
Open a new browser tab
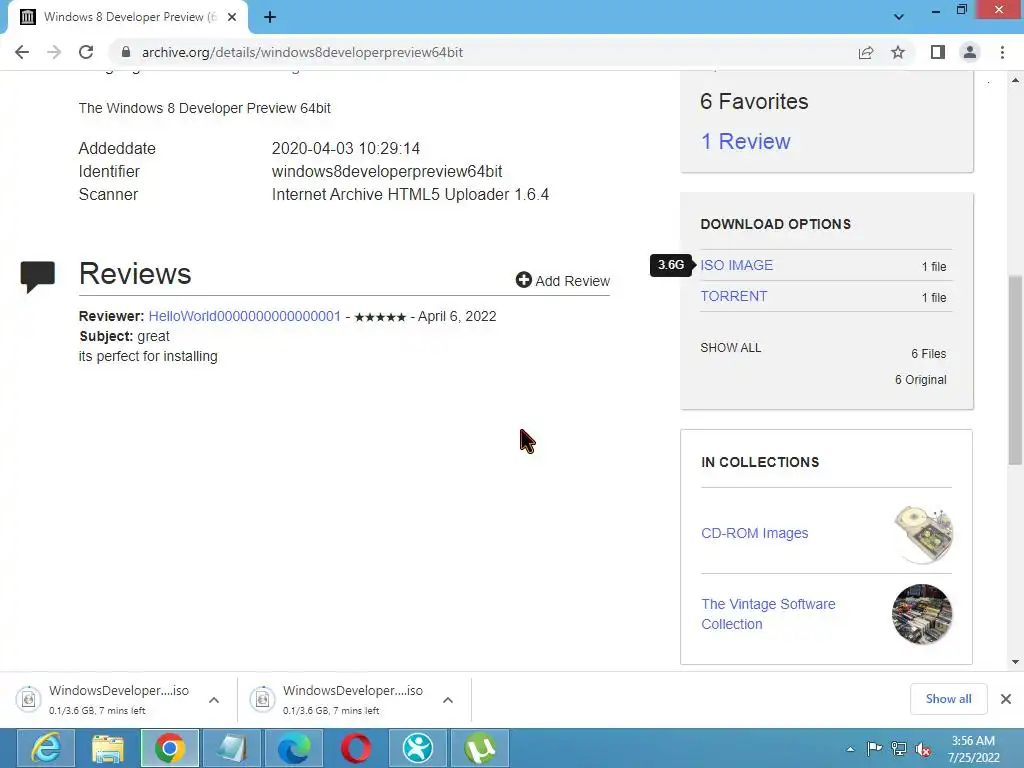point(270,17)
